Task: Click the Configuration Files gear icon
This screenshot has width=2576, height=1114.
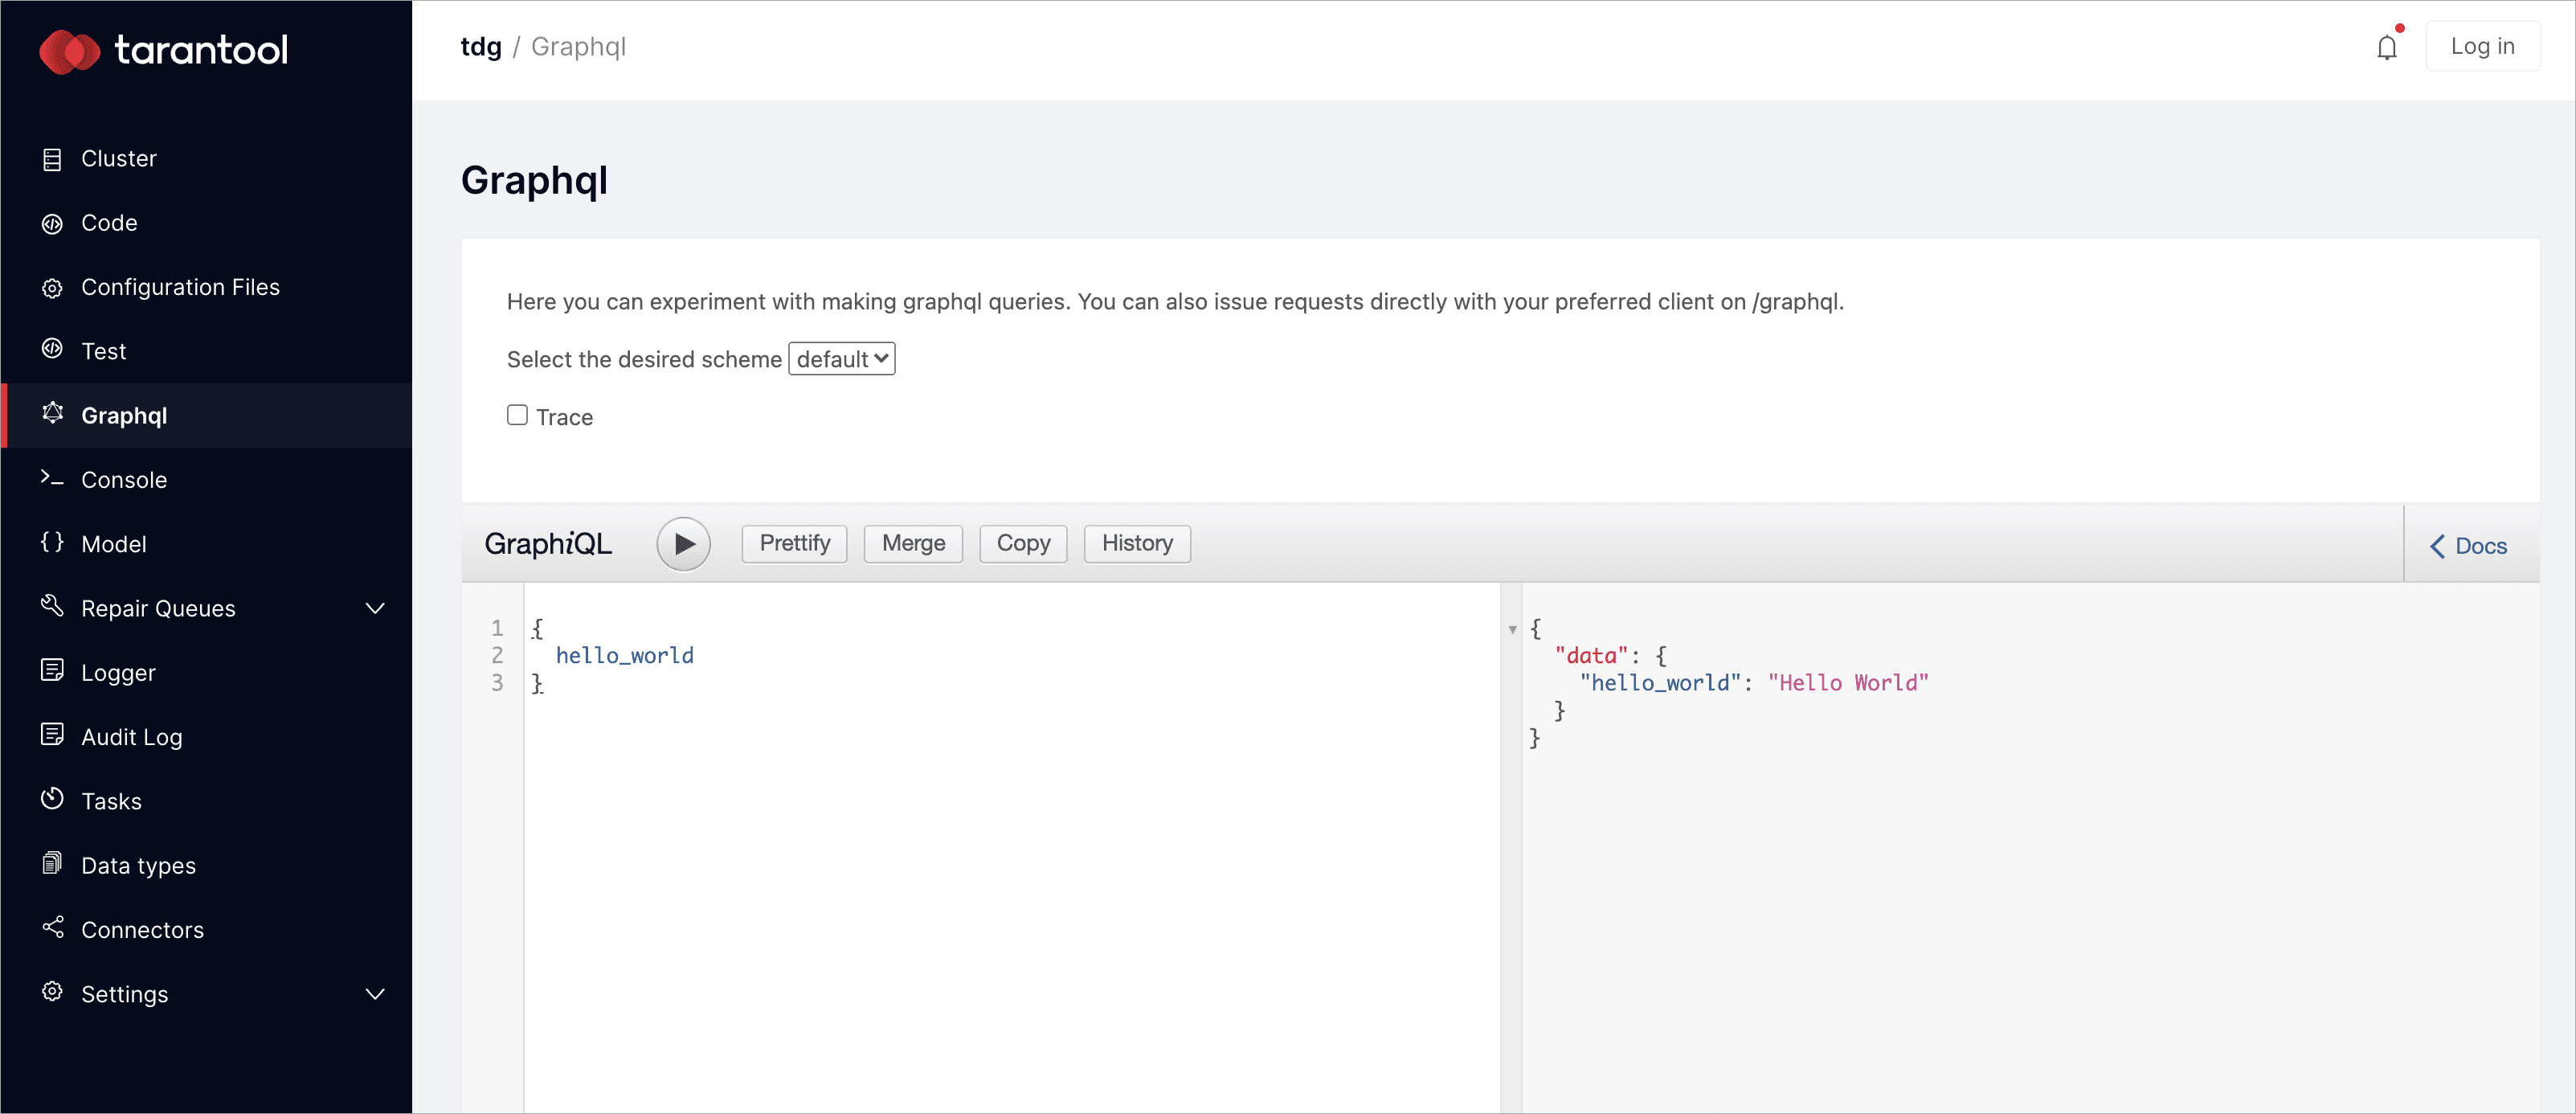Action: [x=52, y=288]
